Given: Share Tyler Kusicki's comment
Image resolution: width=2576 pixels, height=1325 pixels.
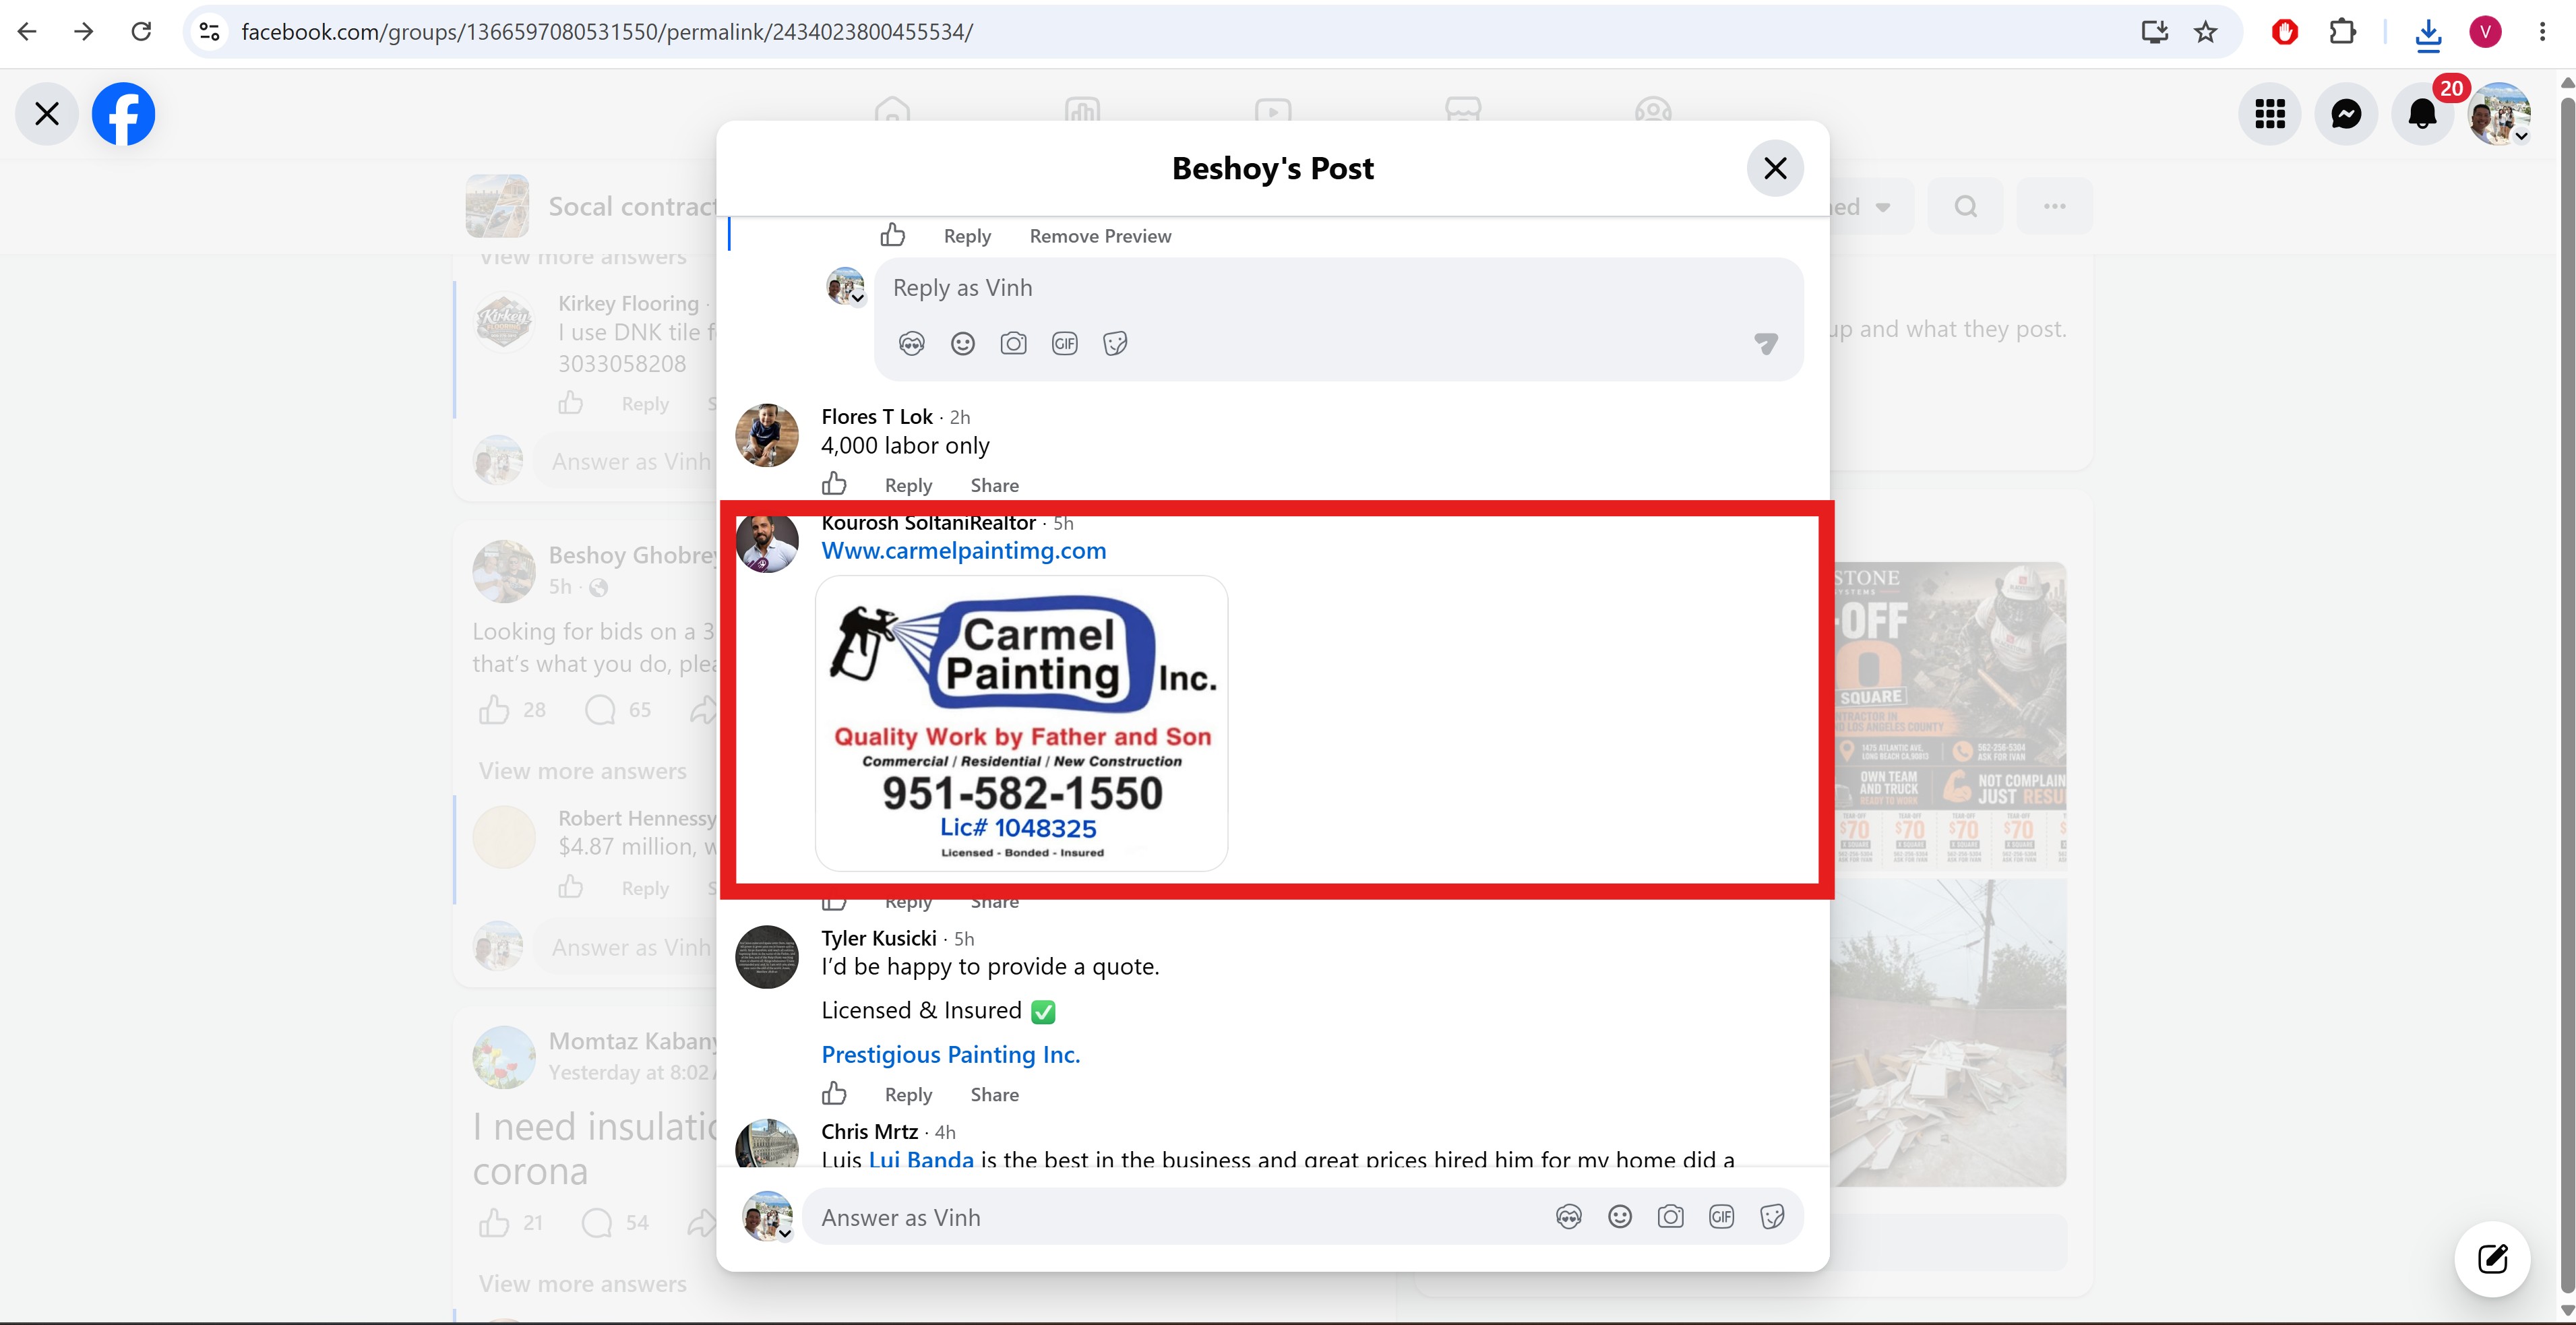Looking at the screenshot, I should [995, 1095].
